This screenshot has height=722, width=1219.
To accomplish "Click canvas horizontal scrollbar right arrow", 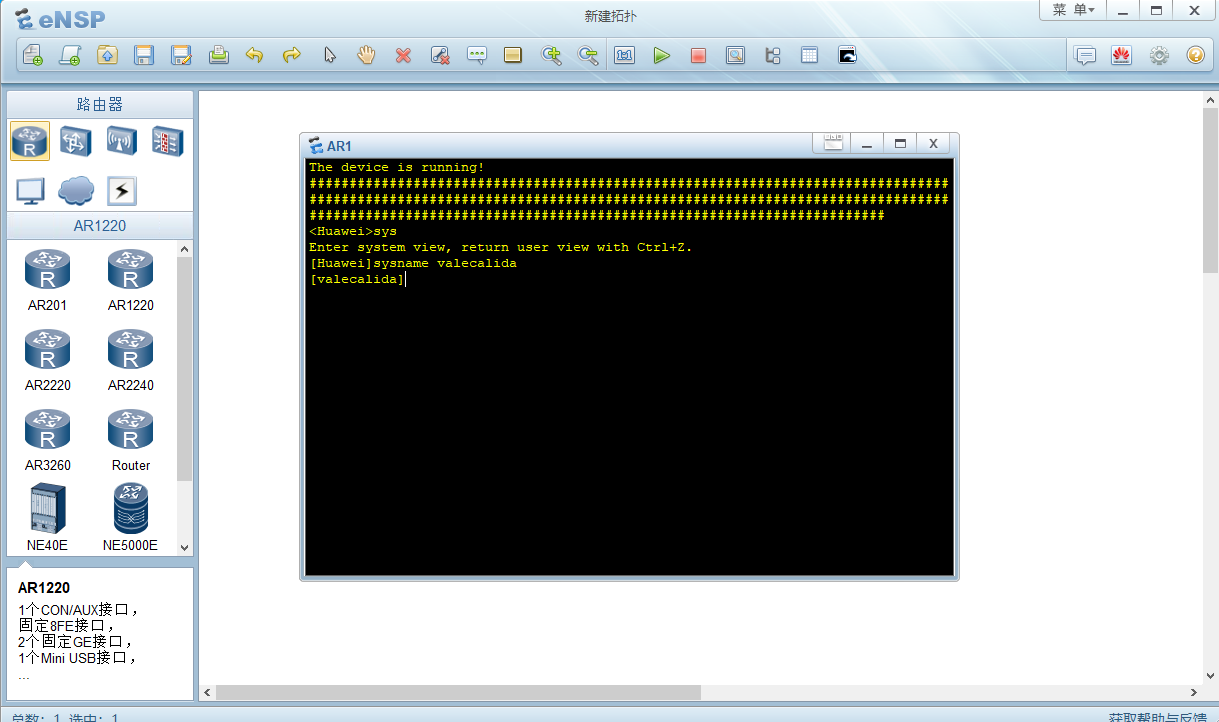I will pyautogui.click(x=1194, y=692).
